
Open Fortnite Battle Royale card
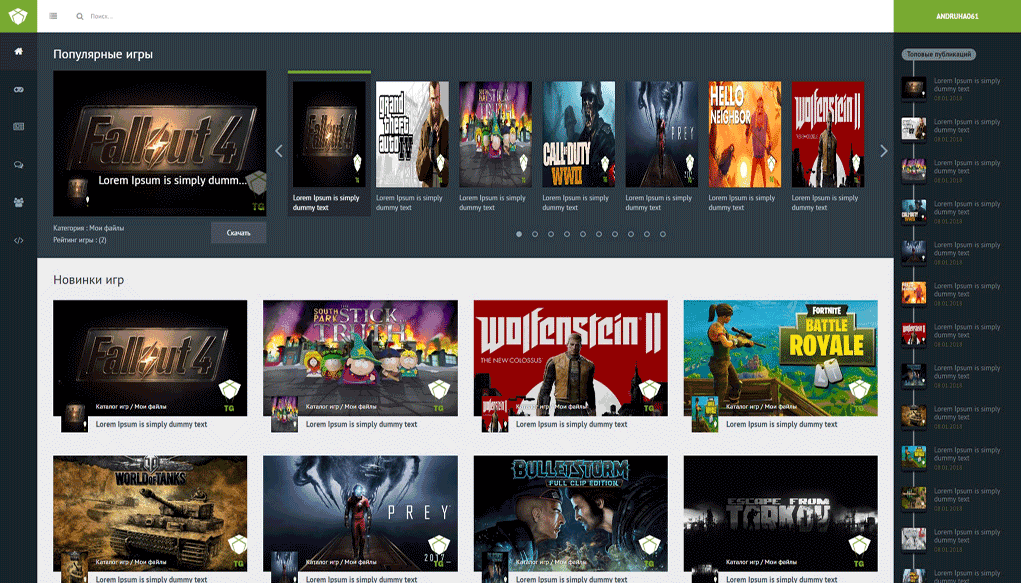click(781, 358)
